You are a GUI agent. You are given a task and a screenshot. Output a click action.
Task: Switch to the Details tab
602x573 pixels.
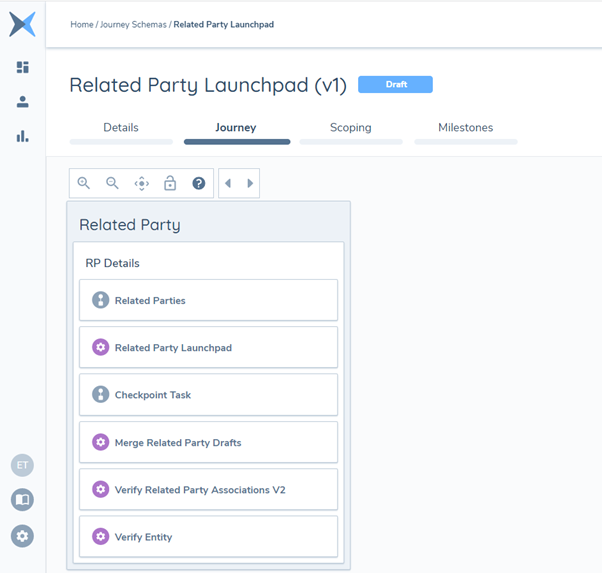tap(121, 128)
